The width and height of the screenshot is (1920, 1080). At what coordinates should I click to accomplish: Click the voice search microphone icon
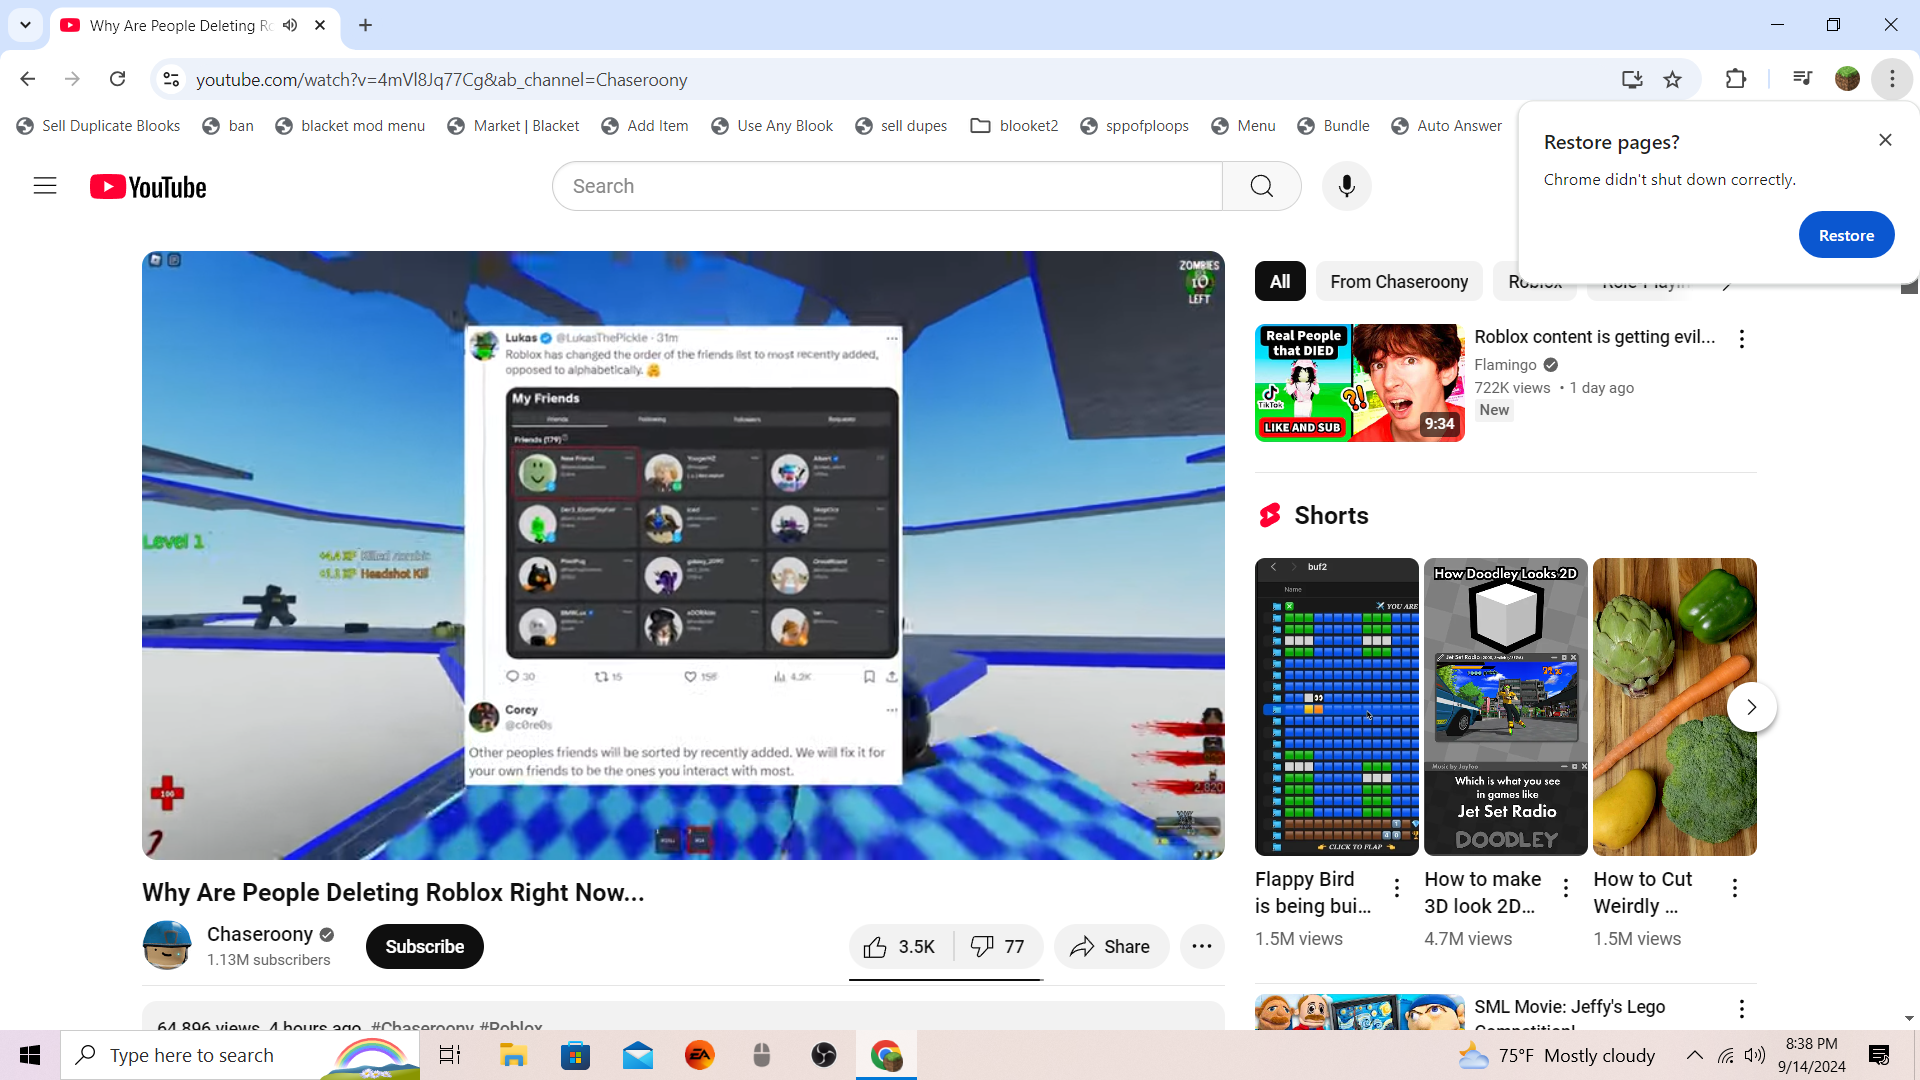(1346, 186)
